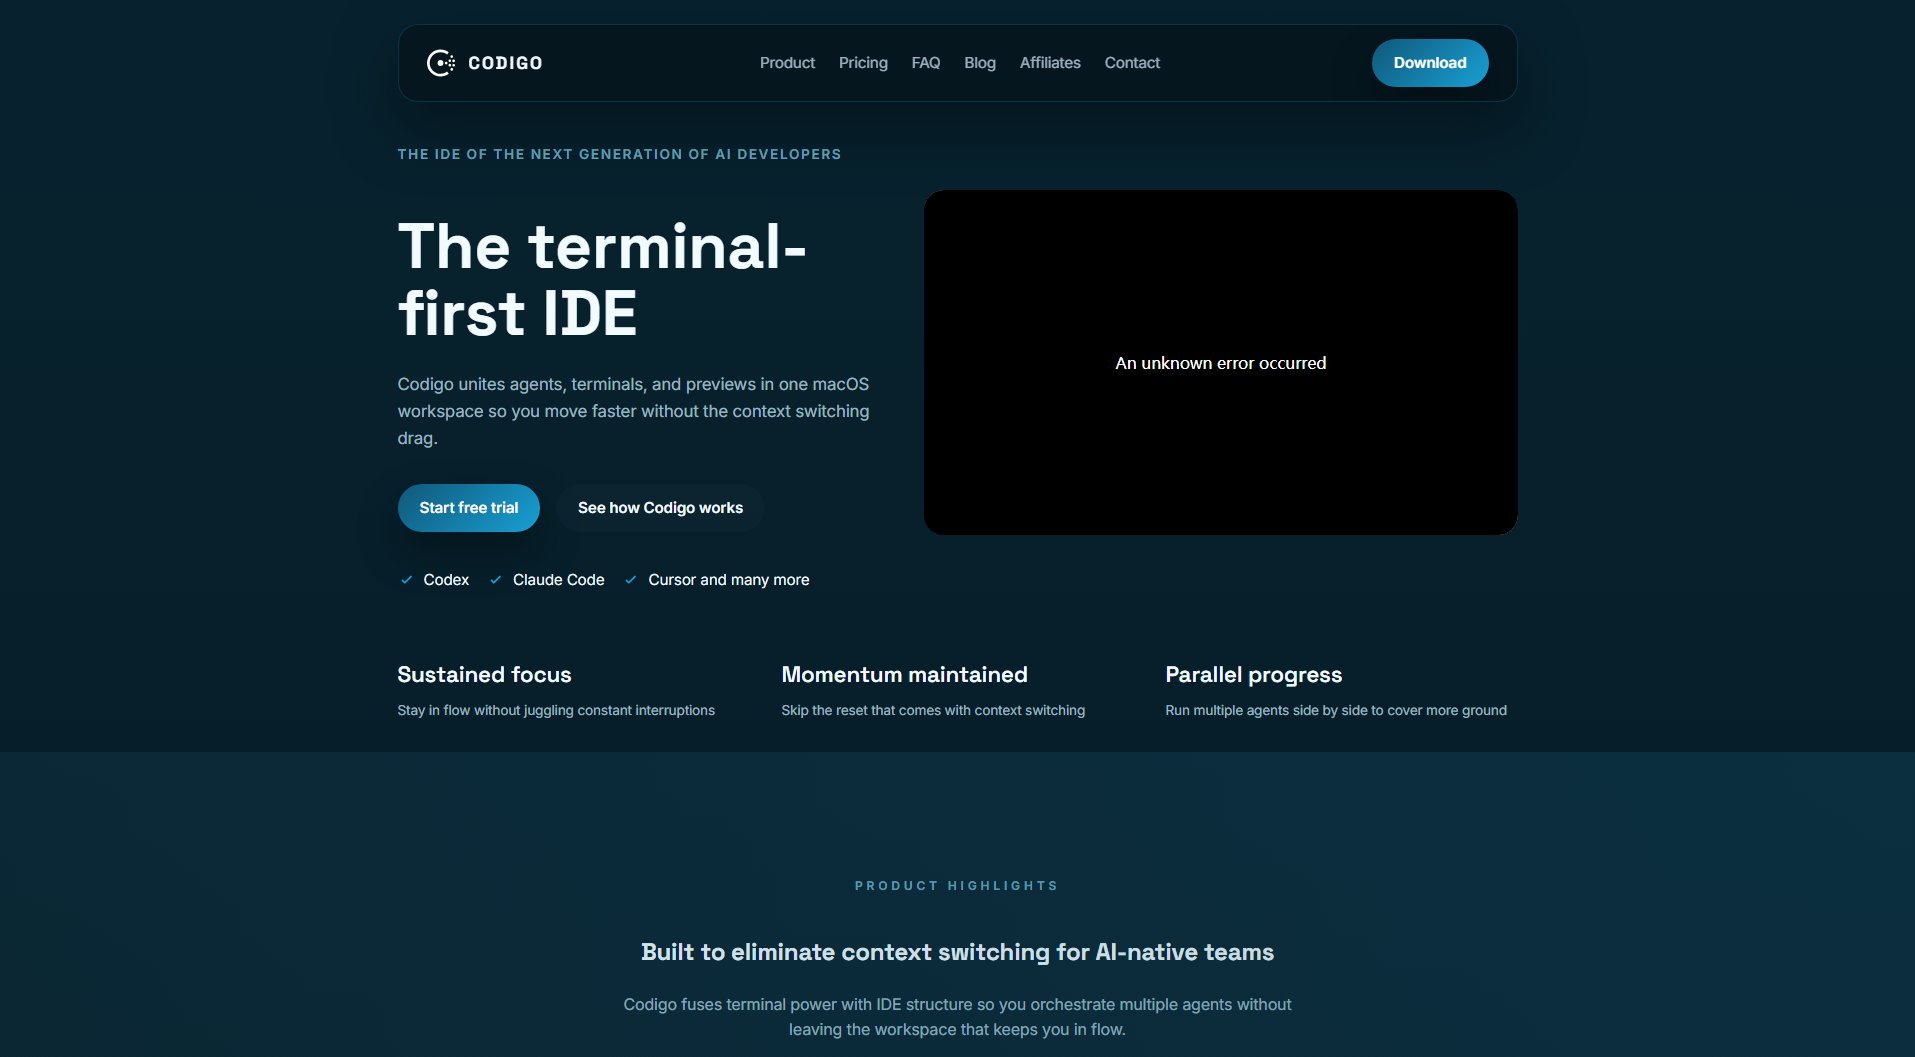Open the FAQ nav link

pyautogui.click(x=925, y=63)
